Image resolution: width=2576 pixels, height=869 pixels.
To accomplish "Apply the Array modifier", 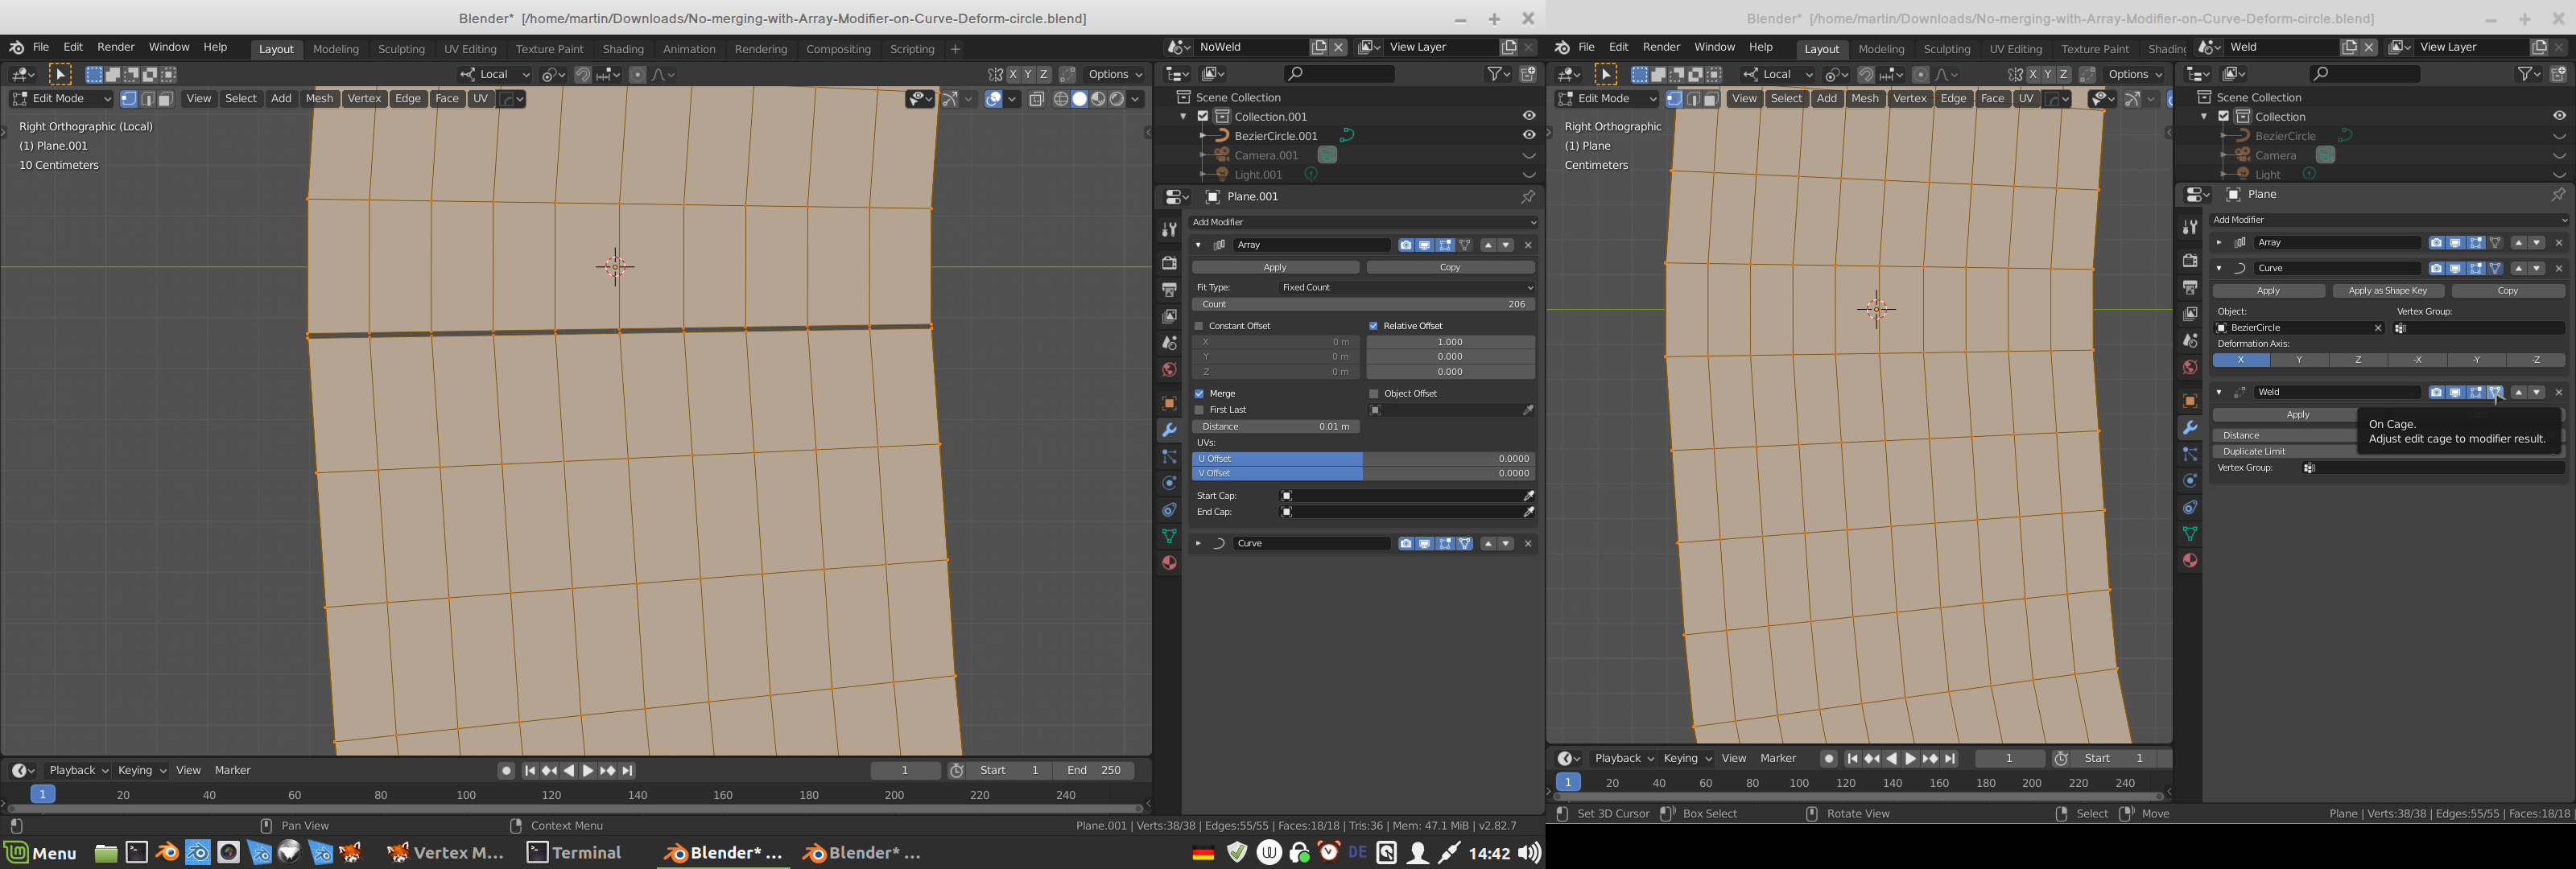I will (1275, 267).
